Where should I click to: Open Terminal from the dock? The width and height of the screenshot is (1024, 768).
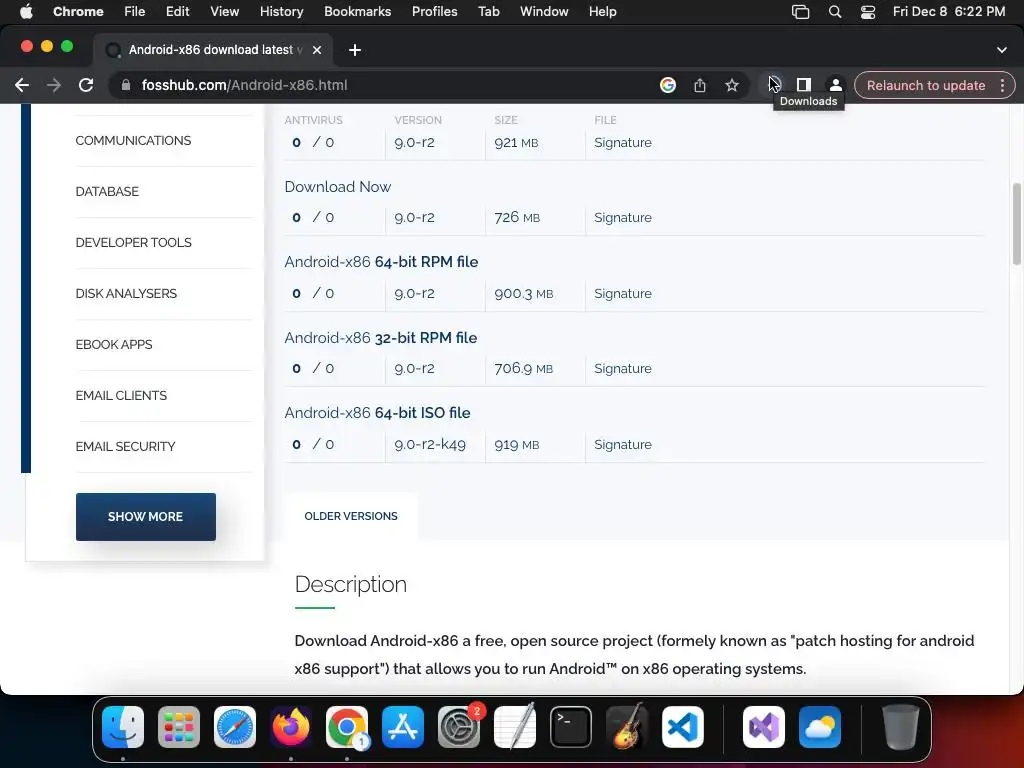[571, 727]
